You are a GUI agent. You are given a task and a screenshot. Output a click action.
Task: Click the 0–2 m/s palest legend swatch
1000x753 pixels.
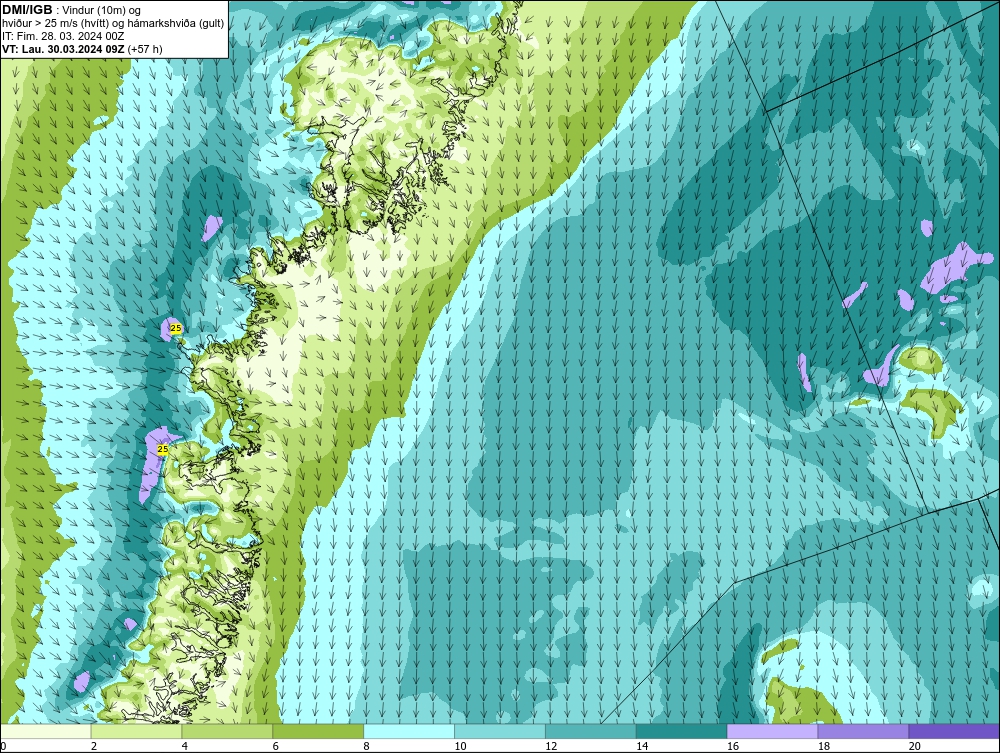tap(46, 731)
